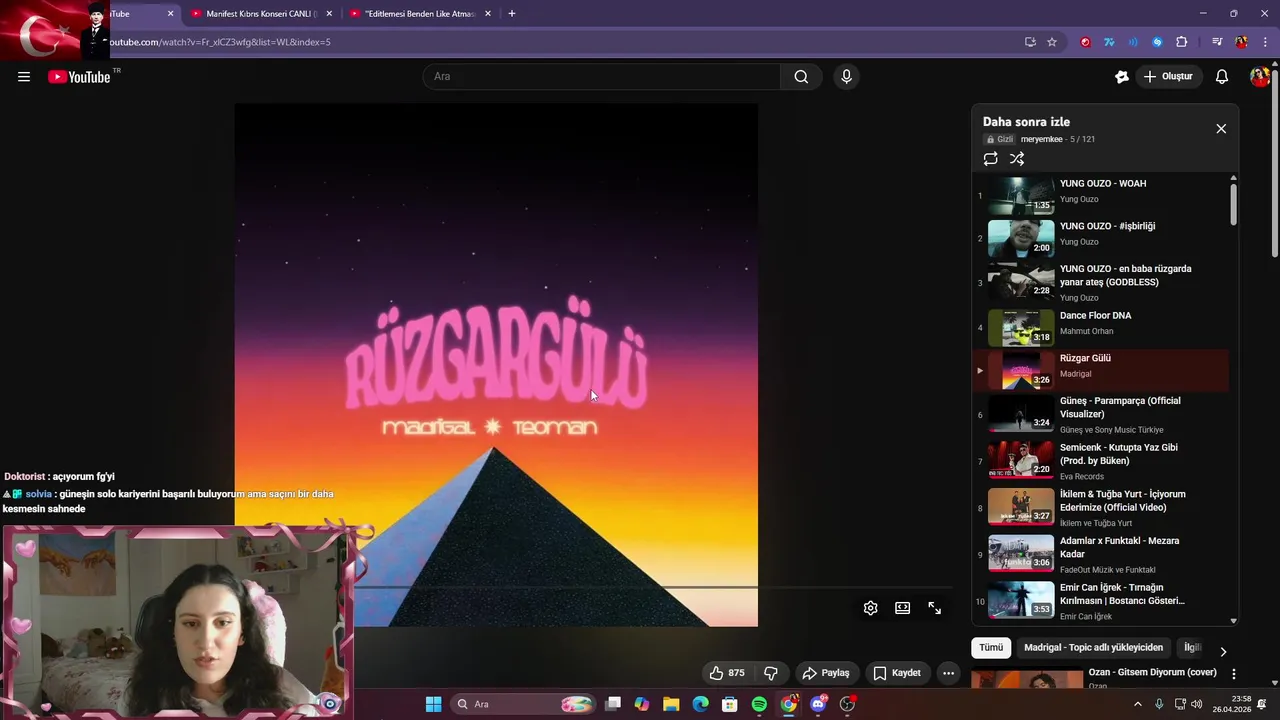
Task: Open the Windows Start menu
Action: click(x=433, y=704)
